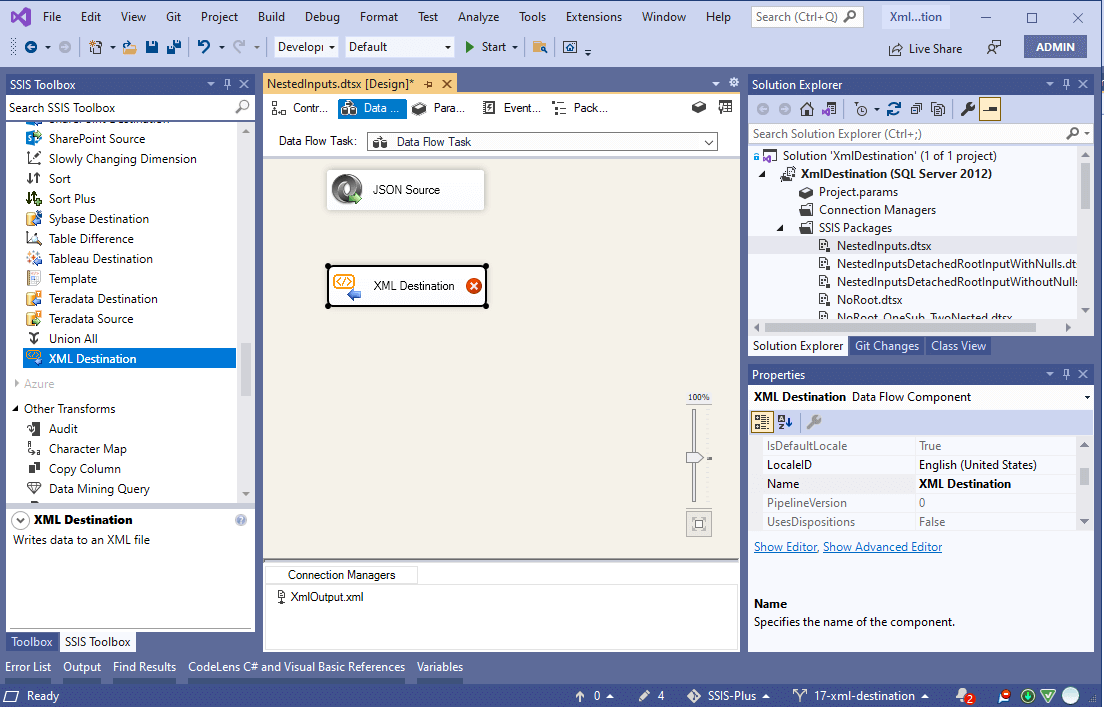
Task: Click the New Project toolbar icon
Action: click(x=95, y=47)
